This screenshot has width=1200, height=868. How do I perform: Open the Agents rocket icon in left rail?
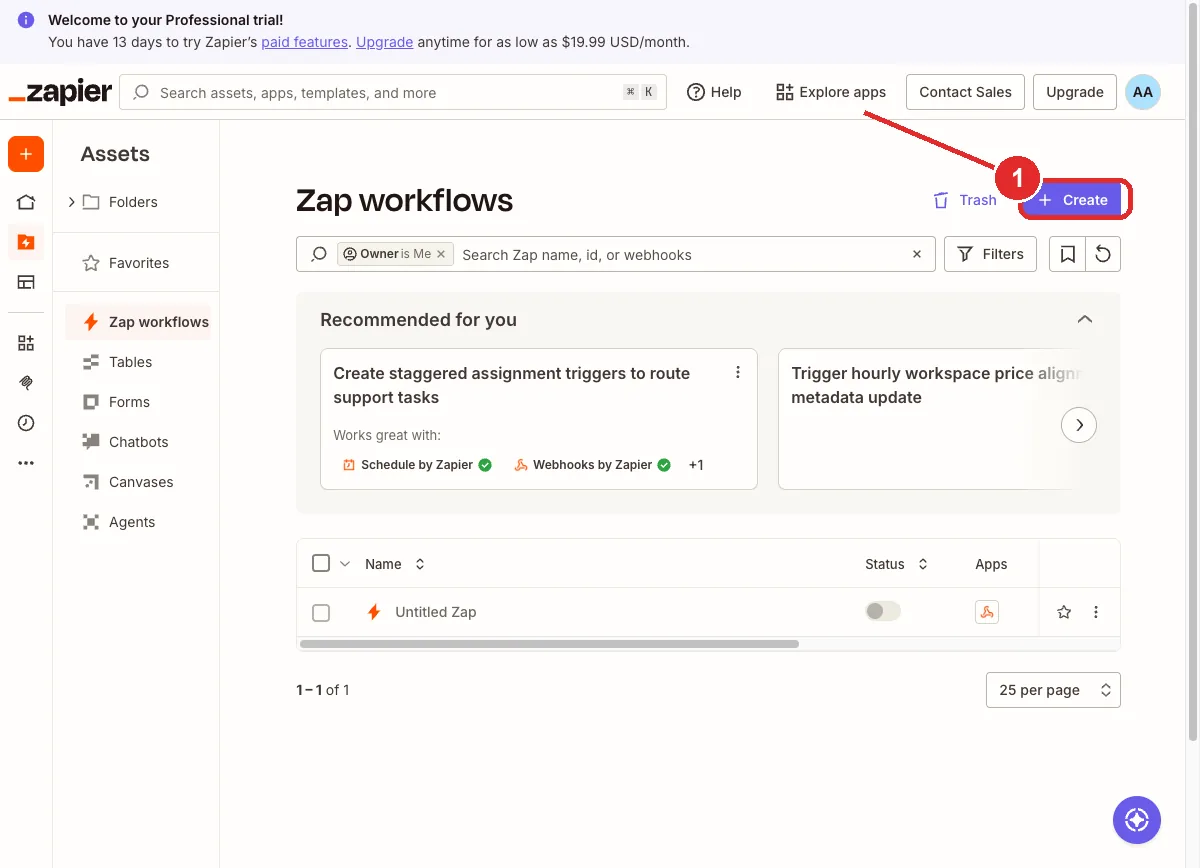click(26, 383)
